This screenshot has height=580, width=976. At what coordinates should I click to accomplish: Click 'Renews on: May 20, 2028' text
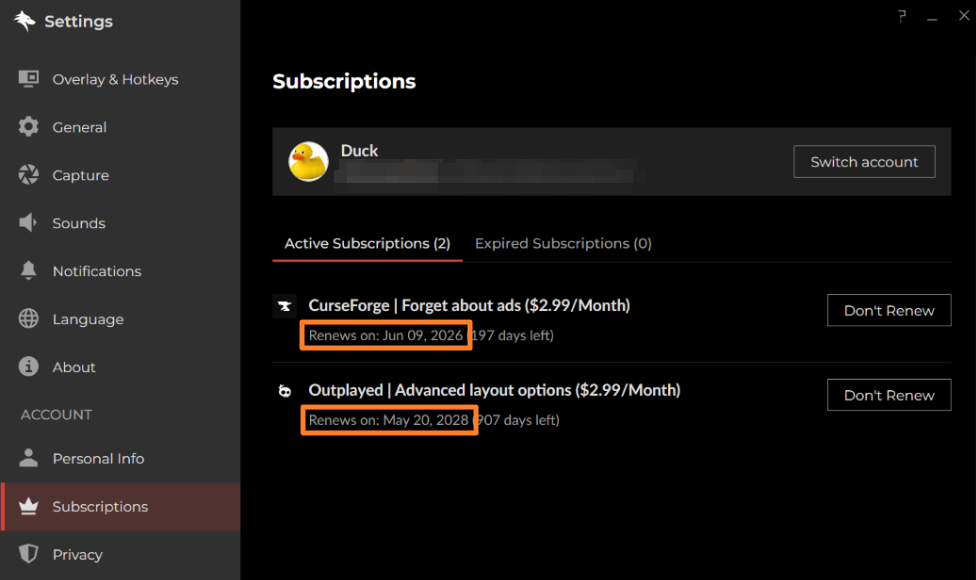coord(388,420)
